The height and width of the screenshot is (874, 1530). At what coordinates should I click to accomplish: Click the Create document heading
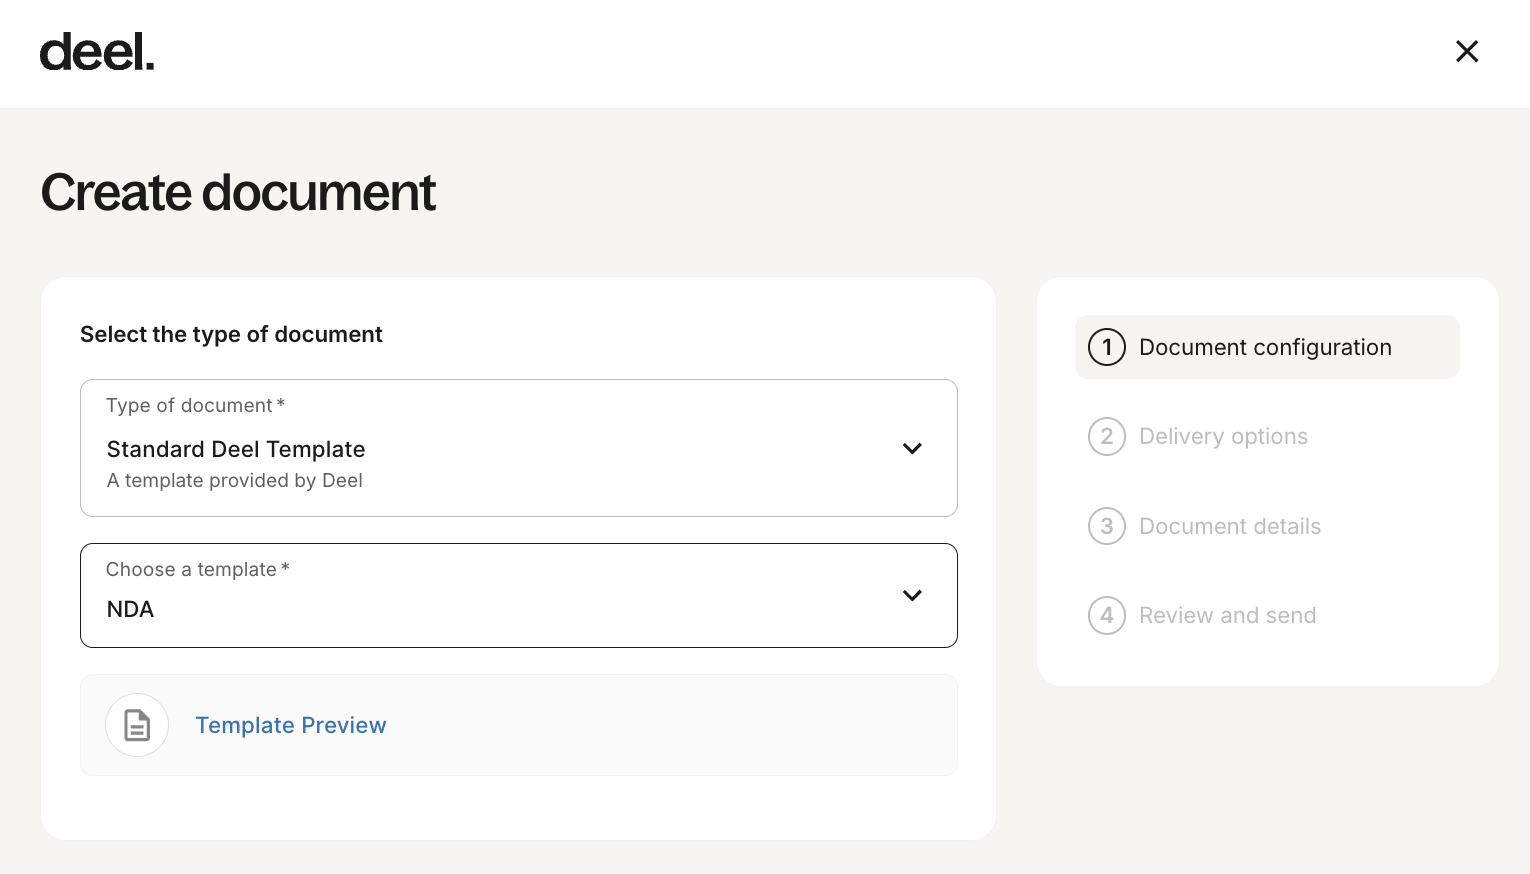(238, 192)
